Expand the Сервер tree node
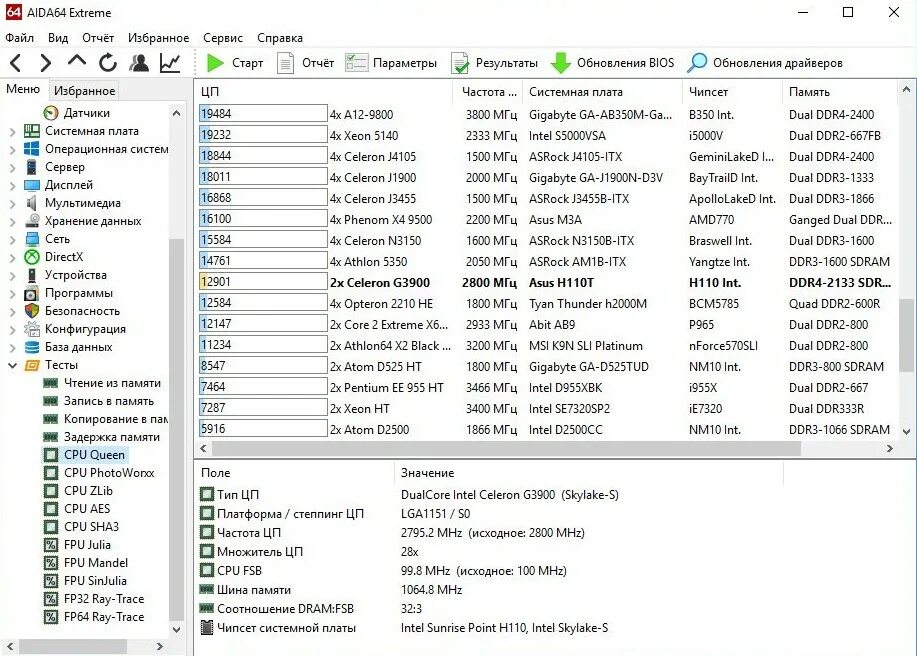This screenshot has width=917, height=656. coord(12,168)
